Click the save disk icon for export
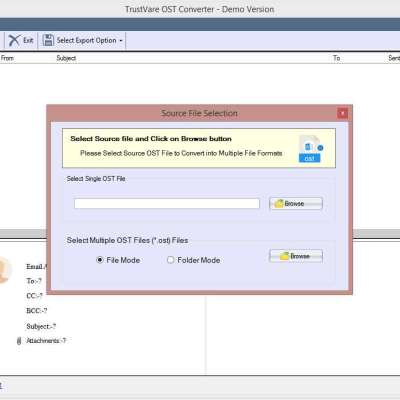 point(48,40)
